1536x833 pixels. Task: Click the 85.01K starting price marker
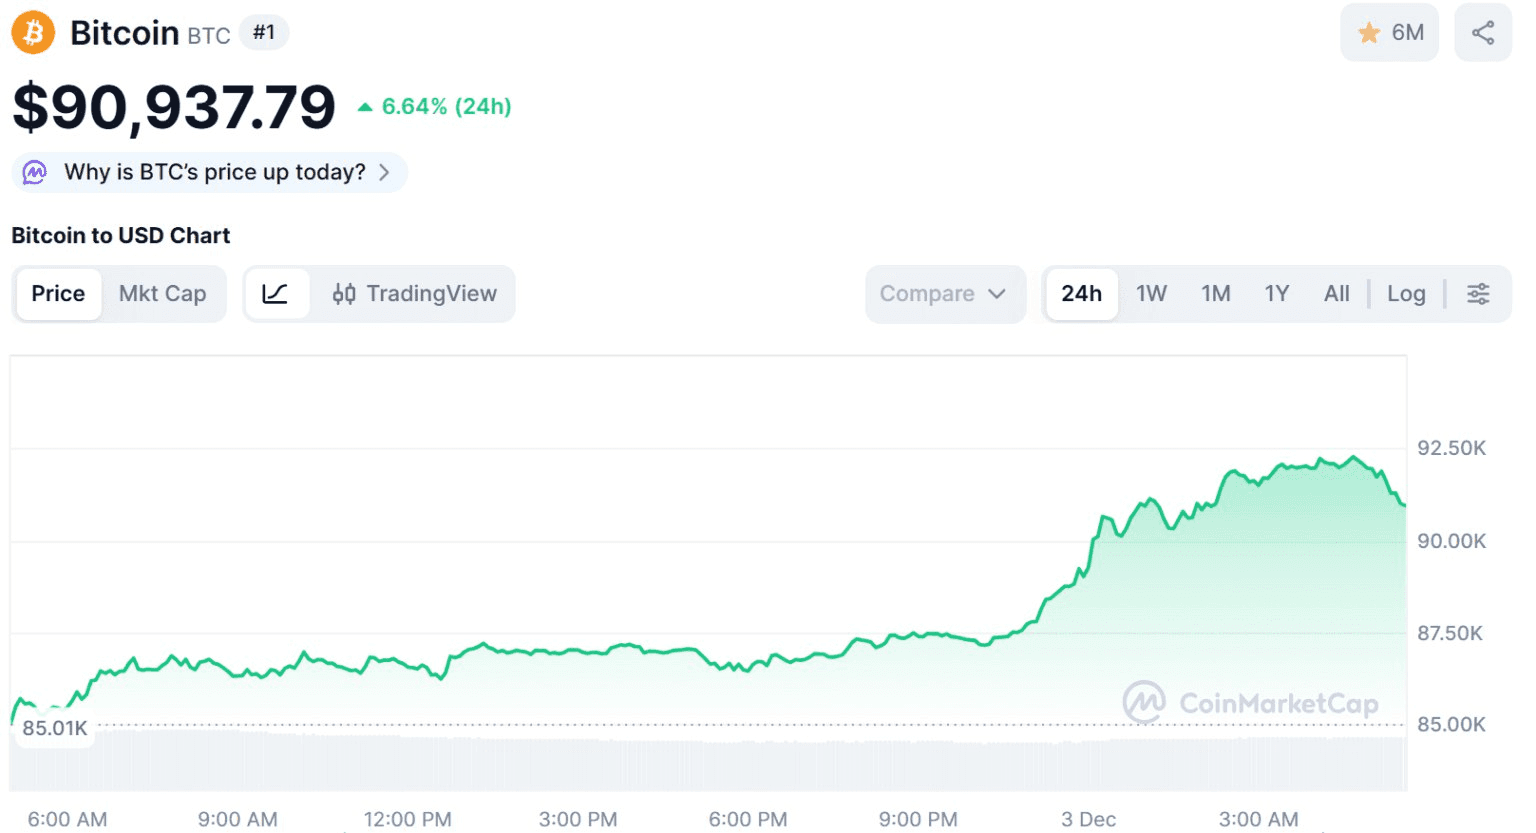click(x=55, y=728)
